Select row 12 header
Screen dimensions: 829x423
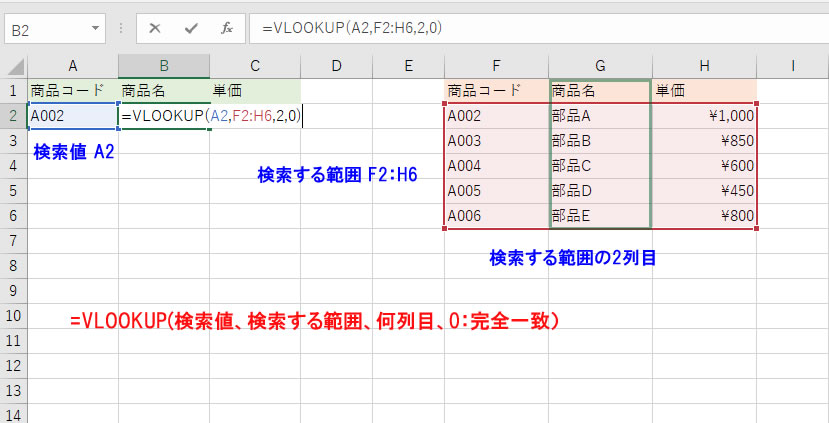point(14,366)
